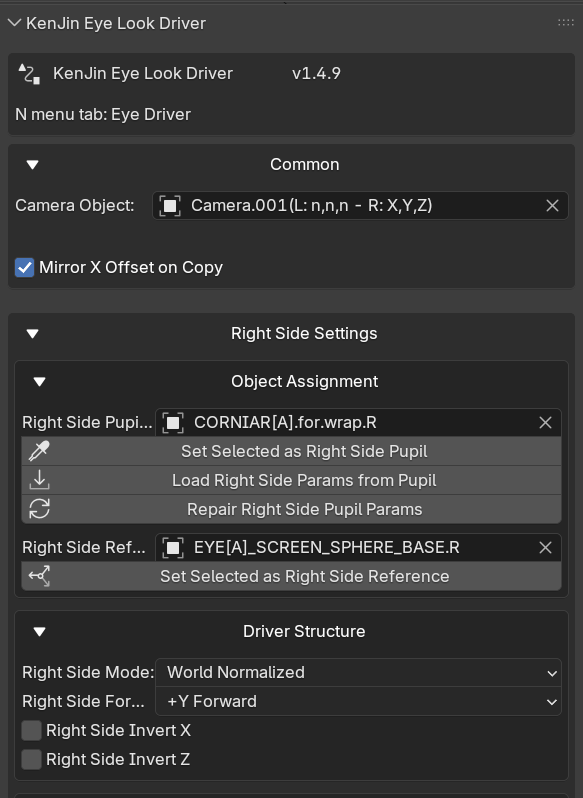The height and width of the screenshot is (798, 583).
Task: Enable Right Side Invert X checkbox
Action: point(31,731)
